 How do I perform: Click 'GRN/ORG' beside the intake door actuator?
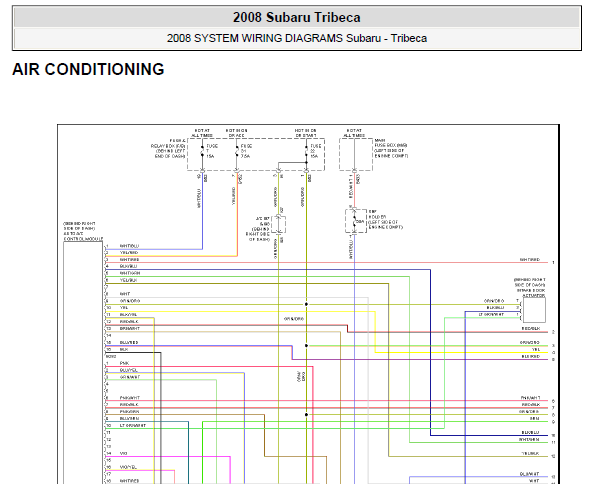coord(494,301)
